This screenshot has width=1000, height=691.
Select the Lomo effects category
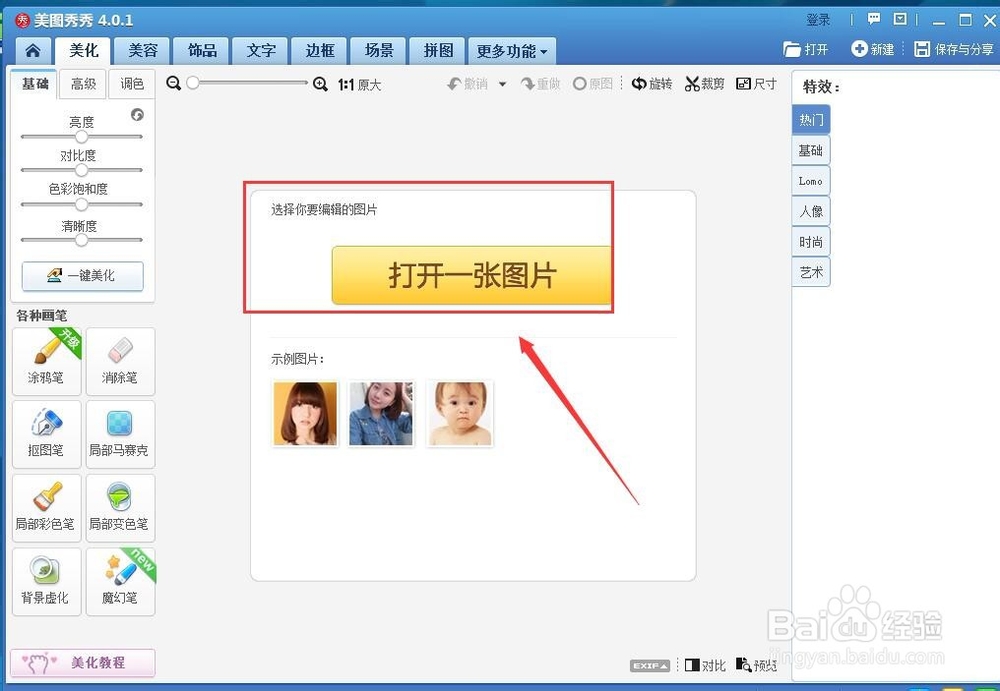coord(811,181)
